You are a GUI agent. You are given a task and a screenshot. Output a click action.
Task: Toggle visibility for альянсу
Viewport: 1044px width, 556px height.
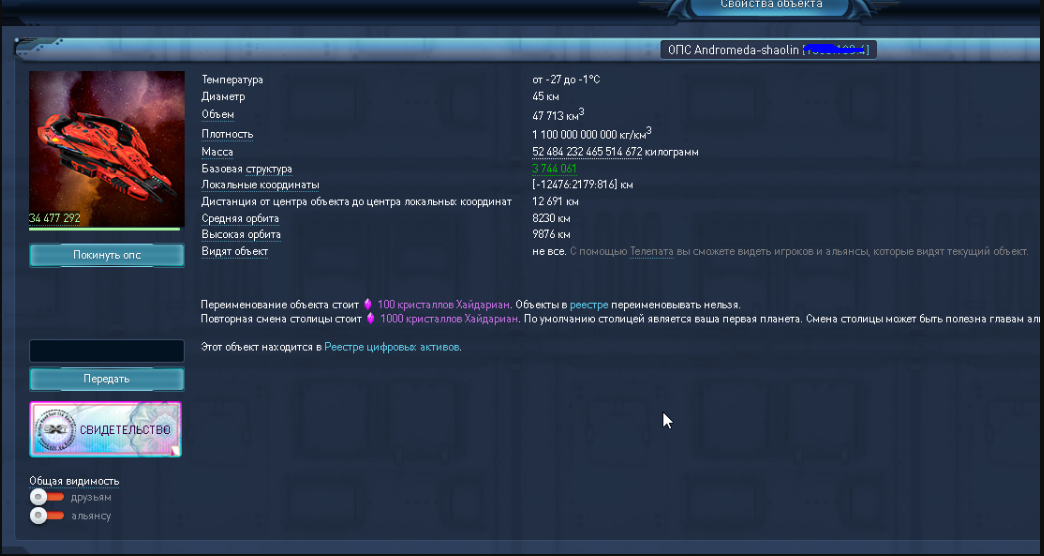39,516
